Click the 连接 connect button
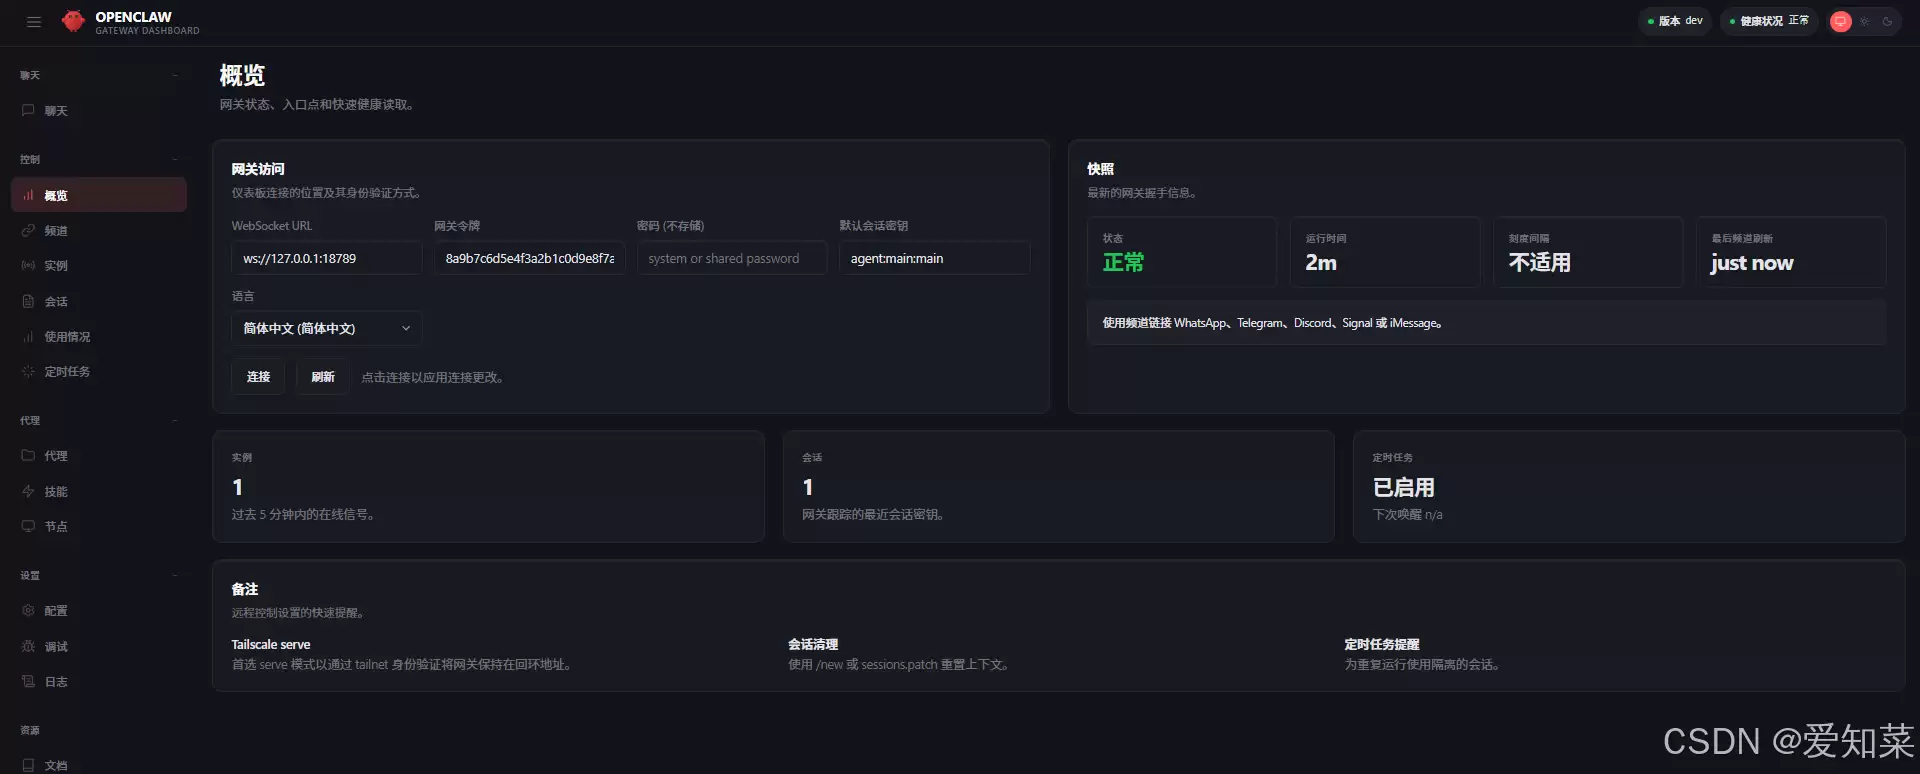The height and width of the screenshot is (774, 1920). click(x=258, y=377)
